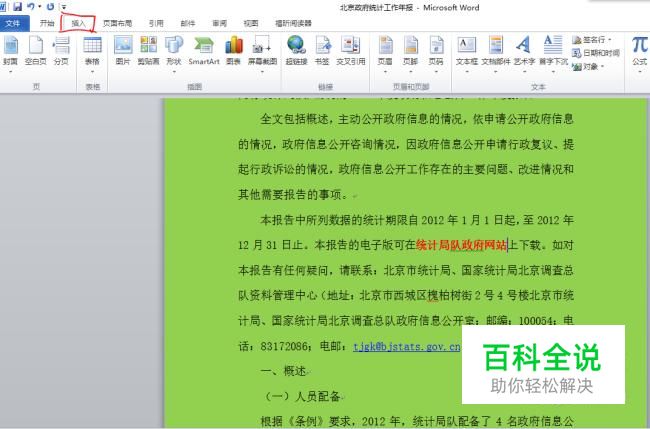Expand the dropdown arrow under 艺术字

coord(524,72)
